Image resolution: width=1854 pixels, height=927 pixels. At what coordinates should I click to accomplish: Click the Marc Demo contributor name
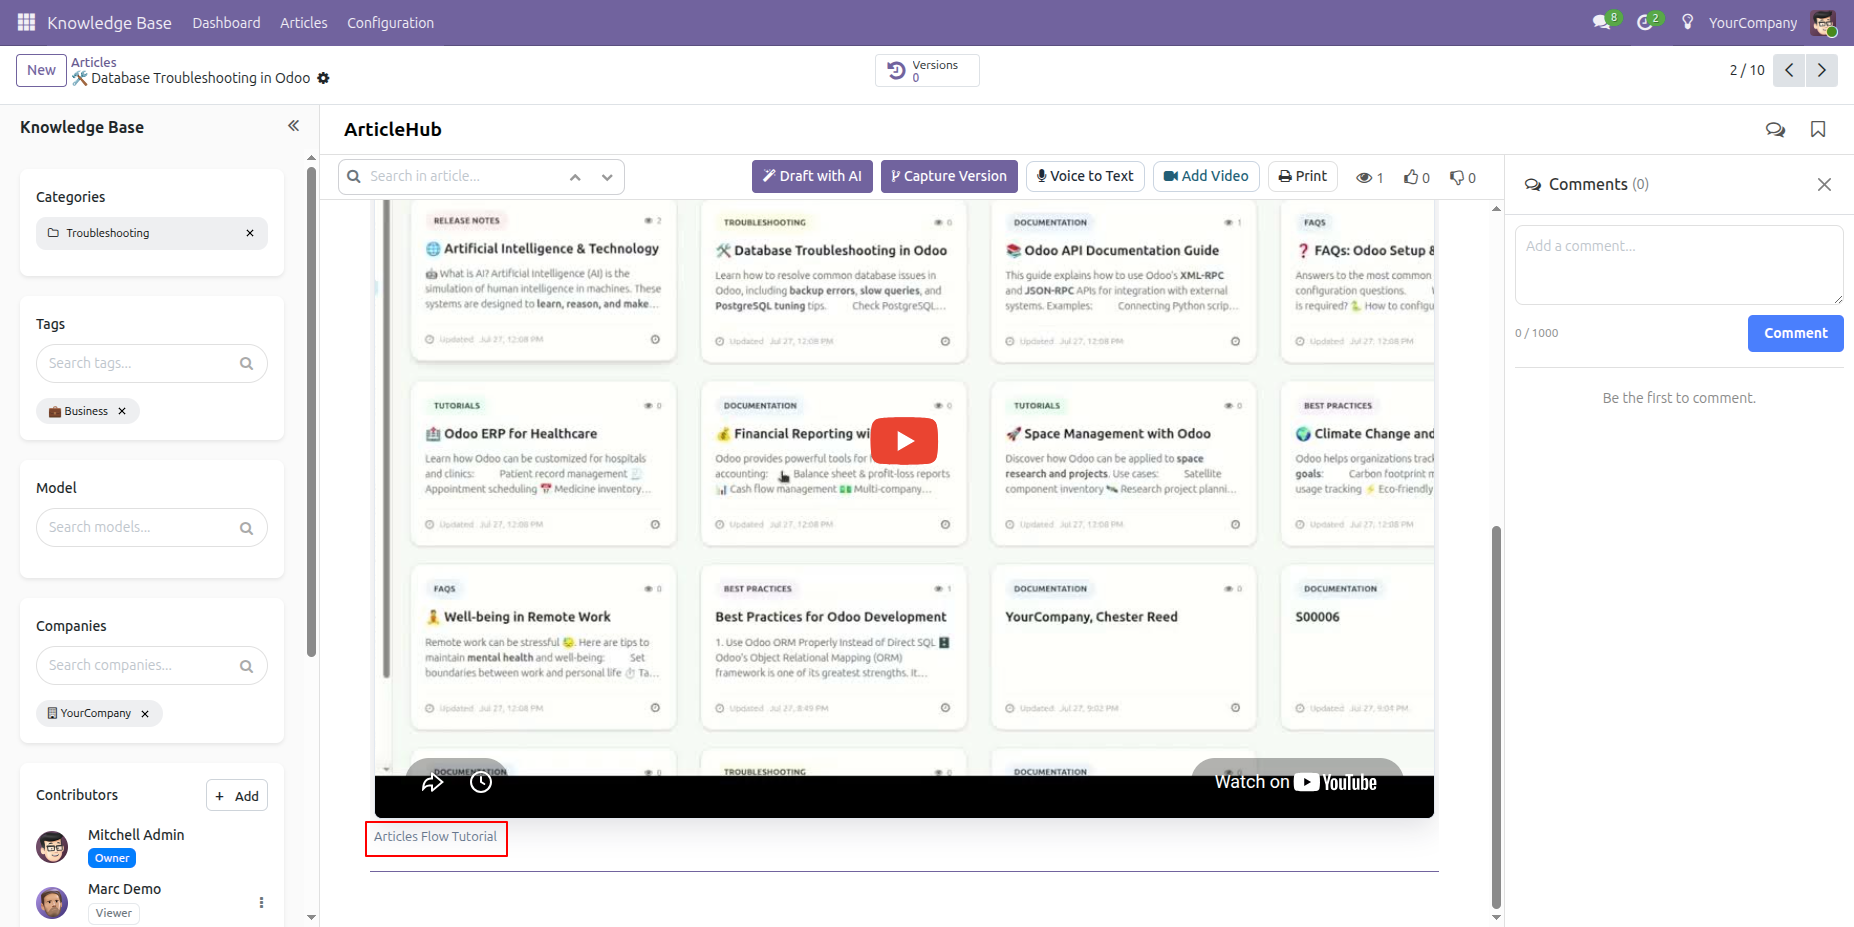pos(124,889)
